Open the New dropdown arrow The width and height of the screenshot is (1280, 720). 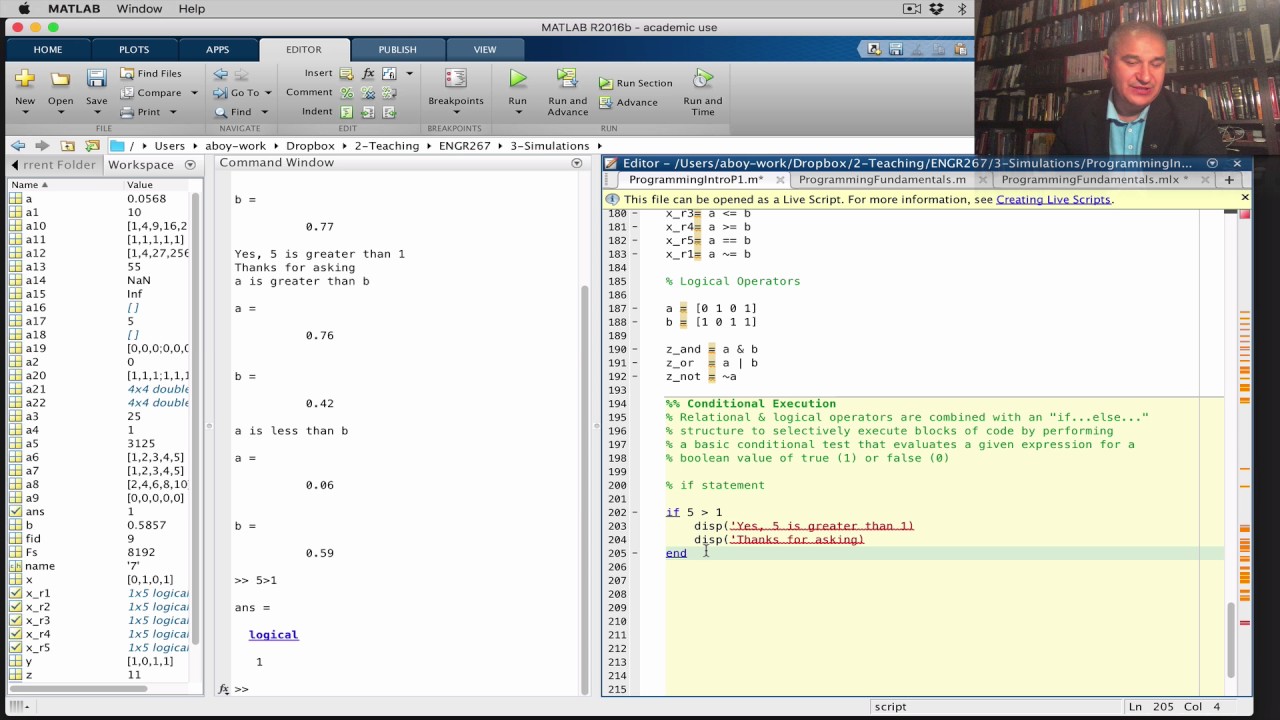(x=25, y=113)
